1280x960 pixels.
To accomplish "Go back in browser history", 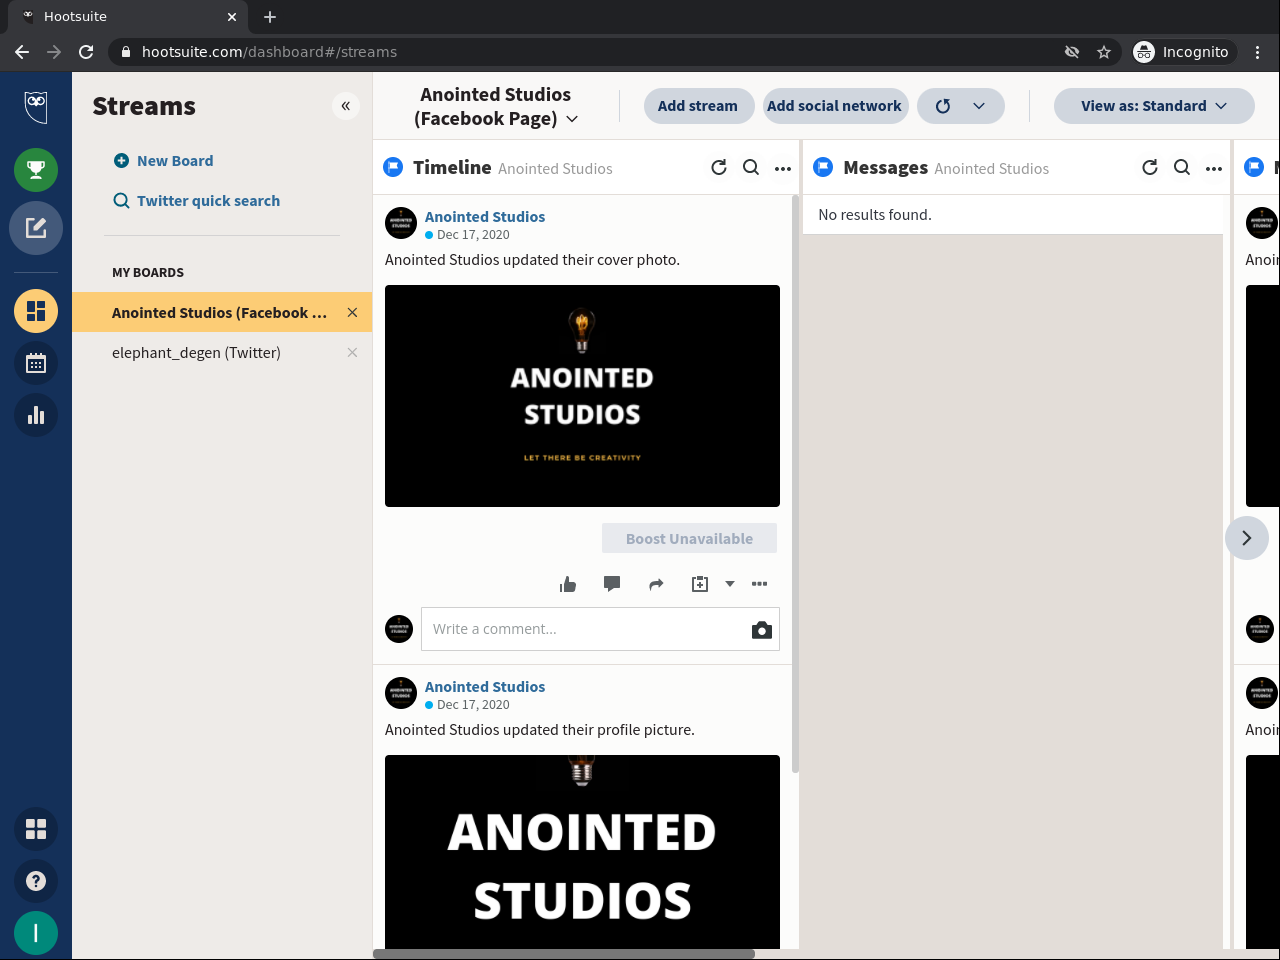I will [22, 52].
